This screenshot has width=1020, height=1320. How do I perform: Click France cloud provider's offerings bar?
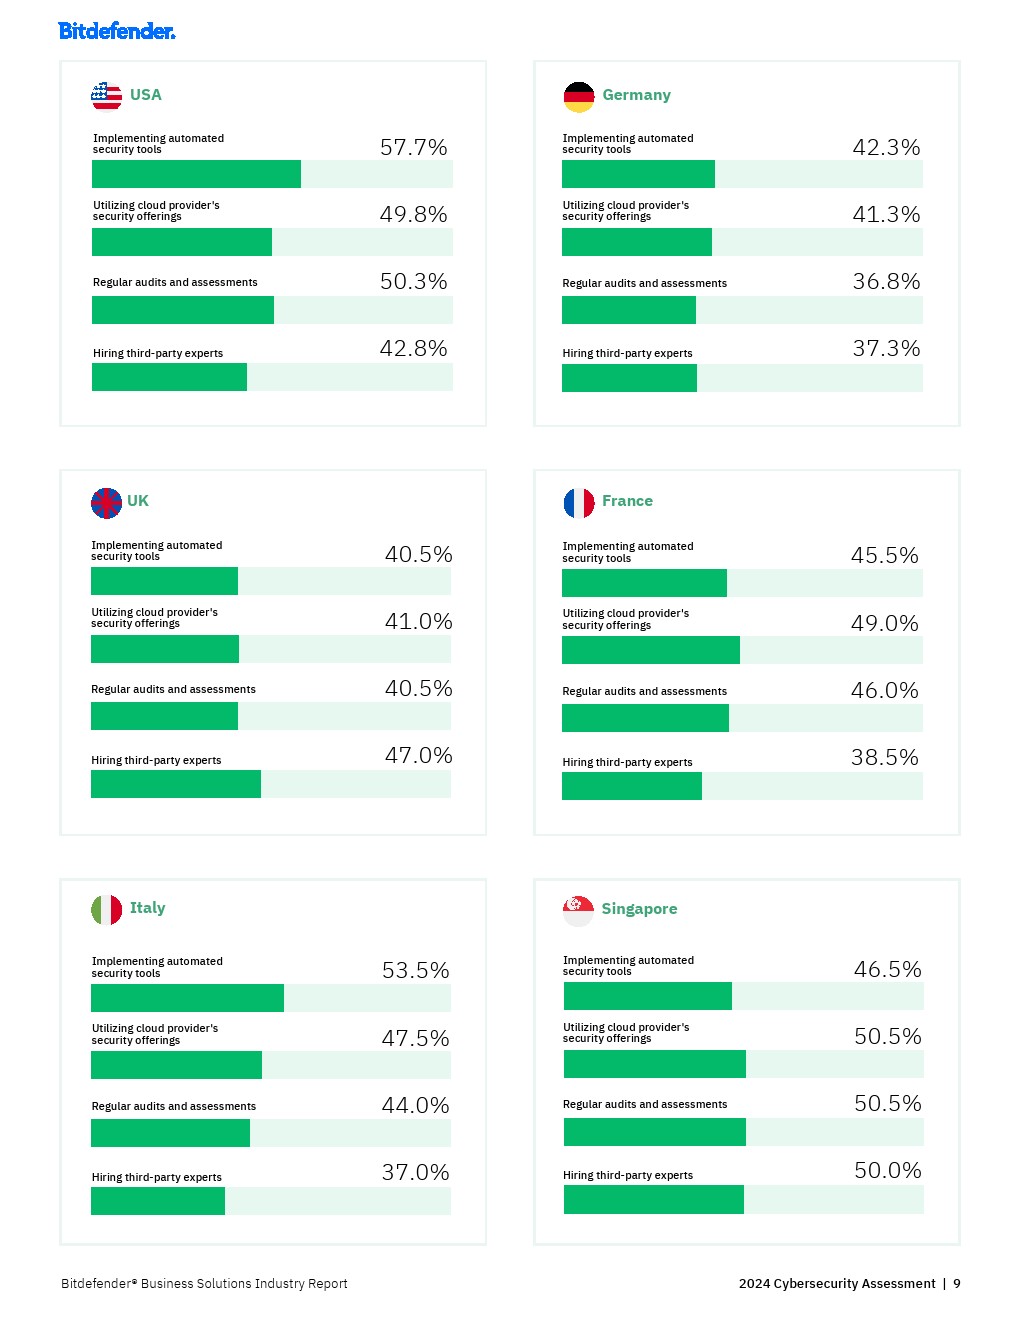click(651, 650)
